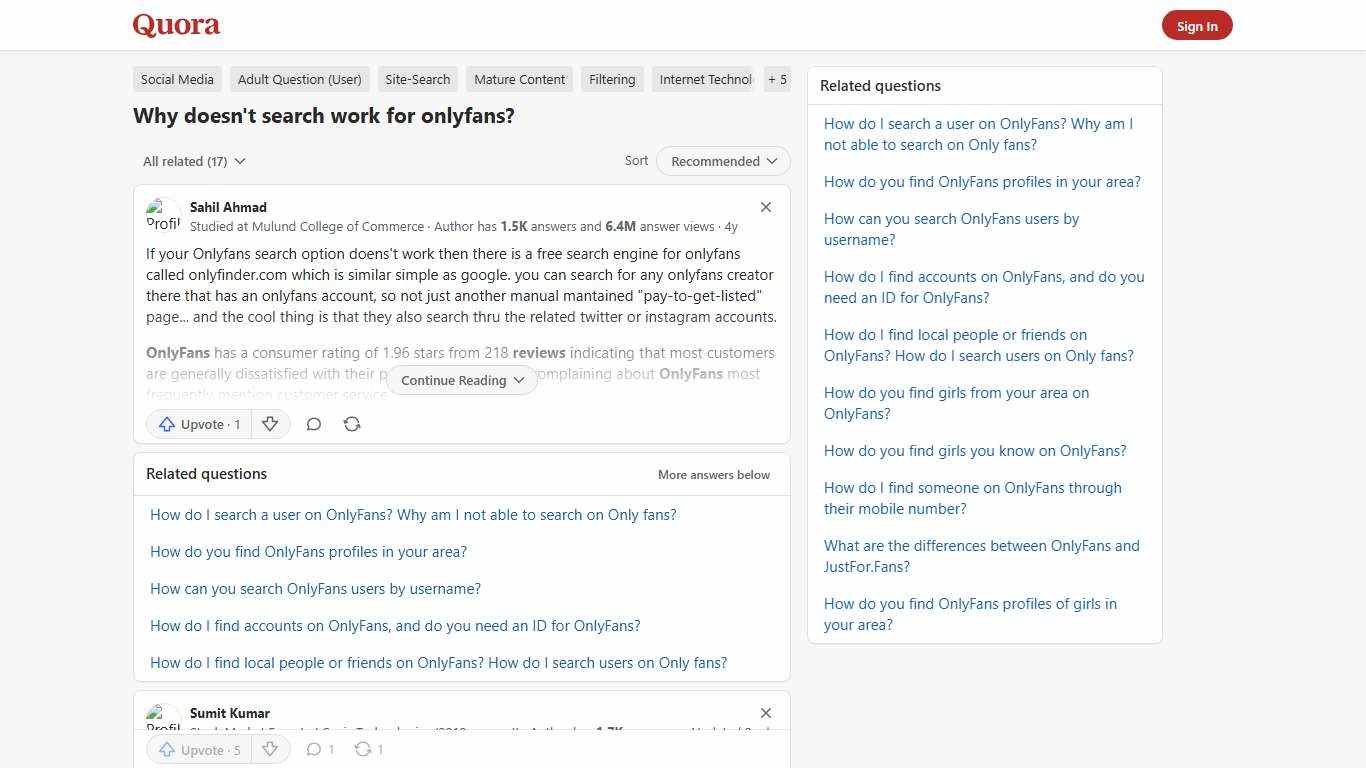
Task: Upvote Sahil Ahmad's answer
Action: [x=198, y=424]
